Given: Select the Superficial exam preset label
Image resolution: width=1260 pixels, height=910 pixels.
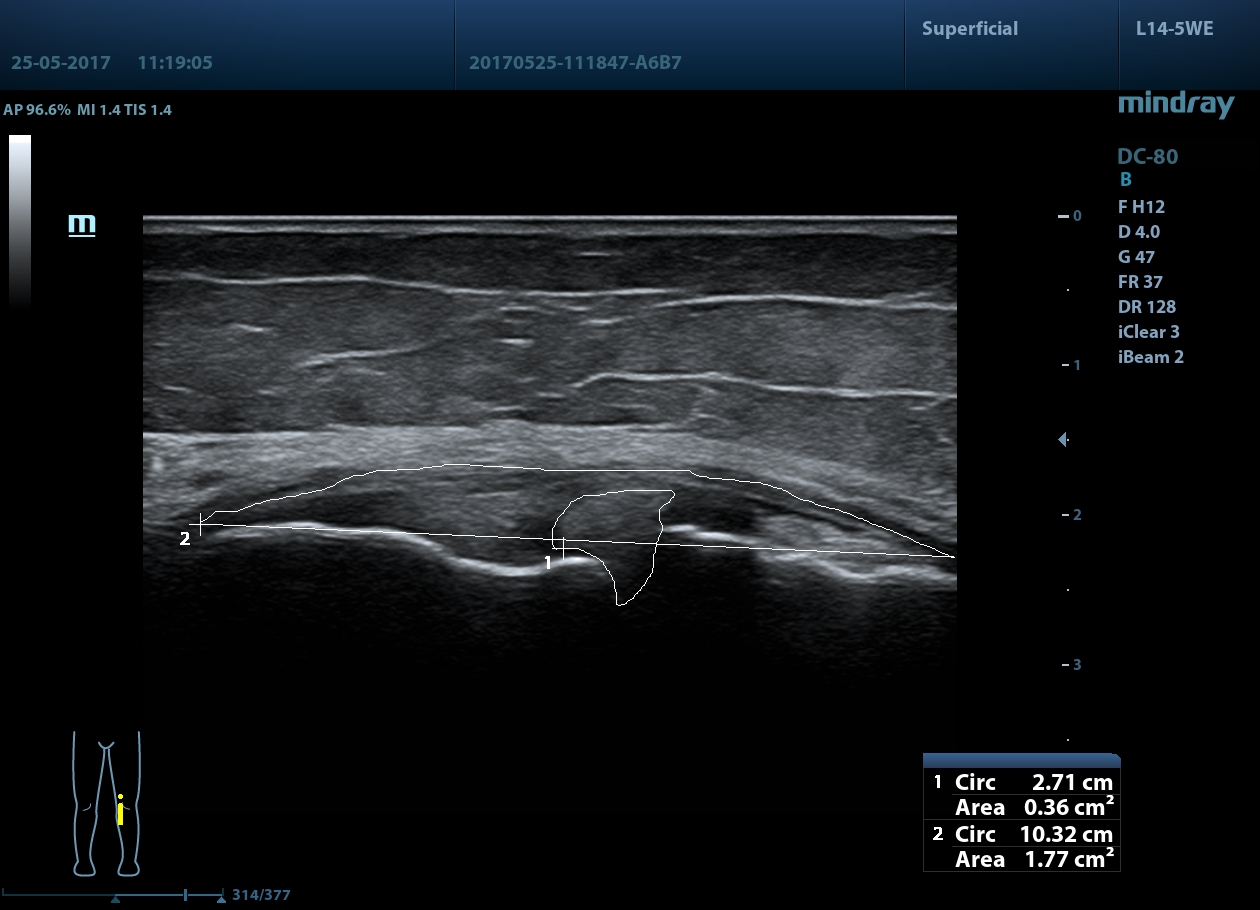Looking at the screenshot, I should 969,29.
